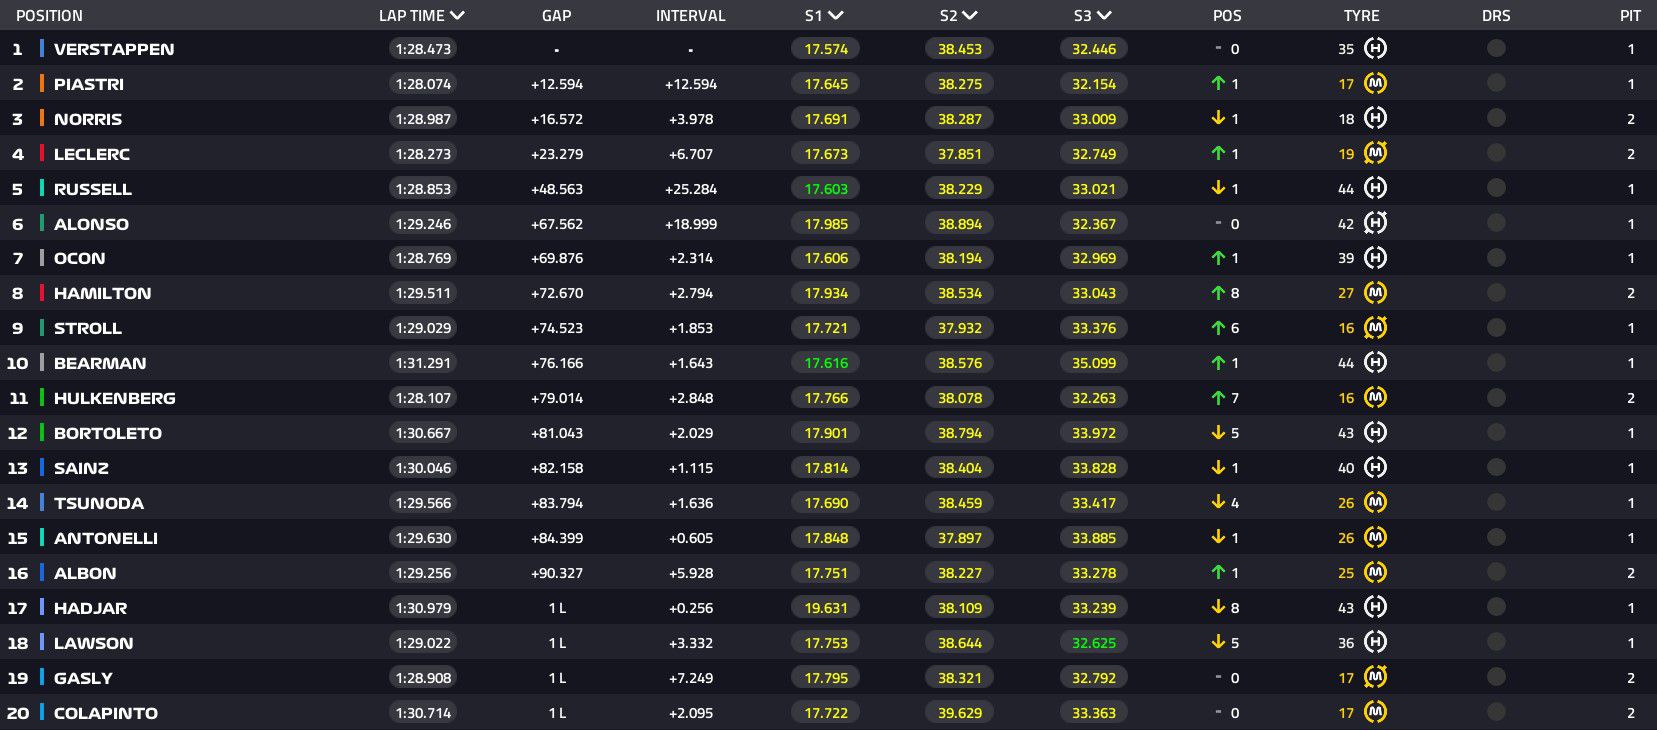Screen dimensions: 1657x730
Task: Click Ocon's lap time 1:28.769
Action: [423, 258]
